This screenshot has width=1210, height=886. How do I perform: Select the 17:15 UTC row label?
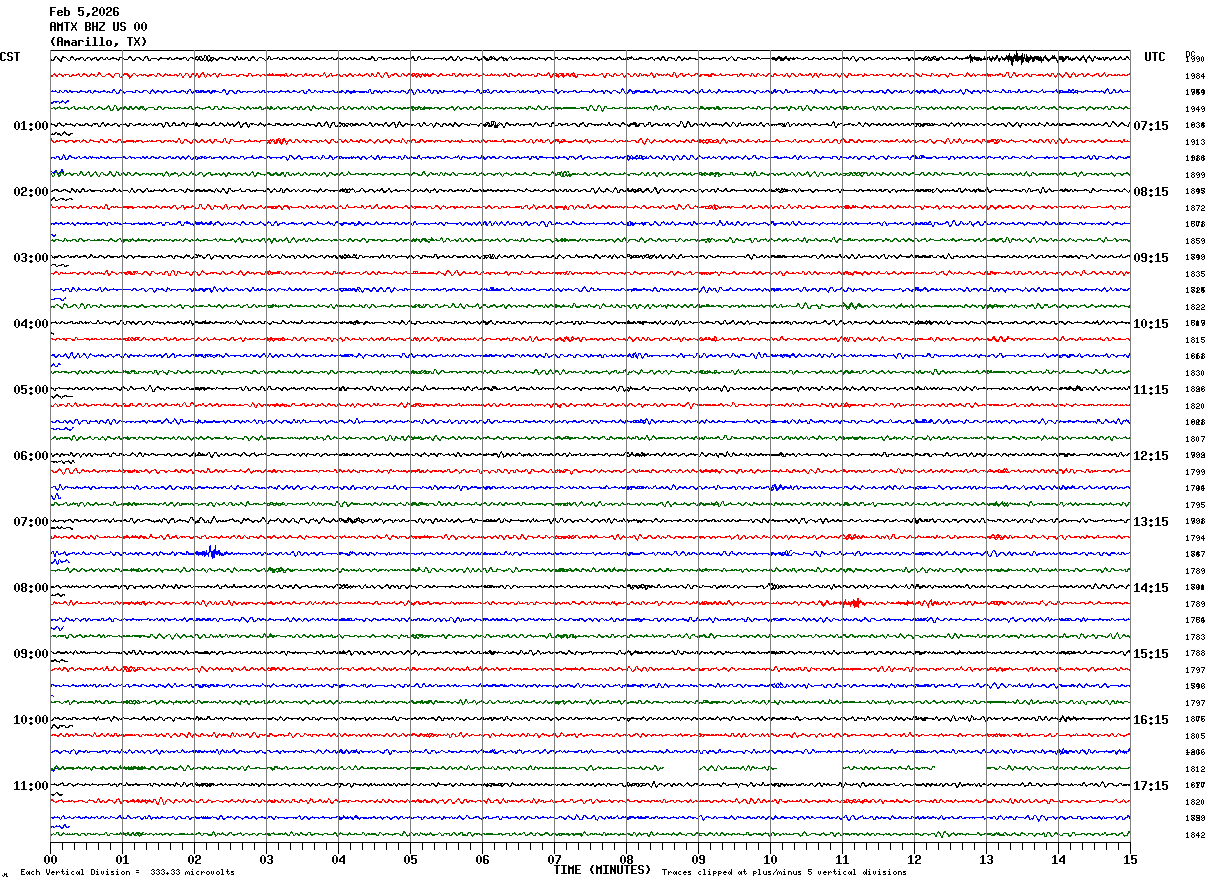pos(1151,786)
